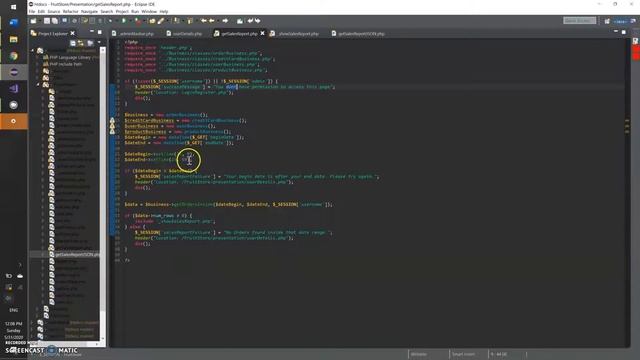
Task: Expand the PHP Language Library node
Action: [x=38, y=58]
